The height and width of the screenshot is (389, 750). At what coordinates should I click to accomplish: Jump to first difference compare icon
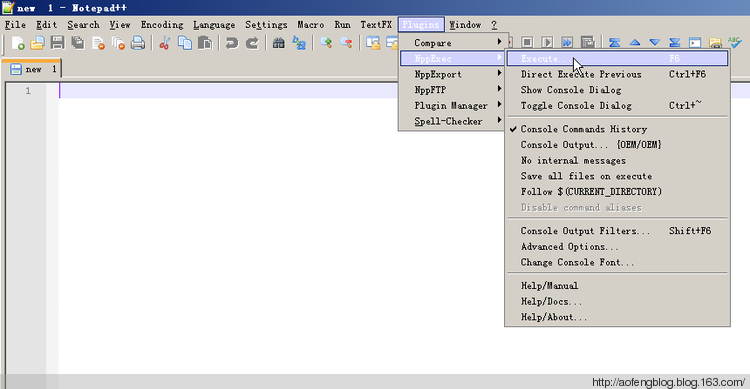click(615, 43)
